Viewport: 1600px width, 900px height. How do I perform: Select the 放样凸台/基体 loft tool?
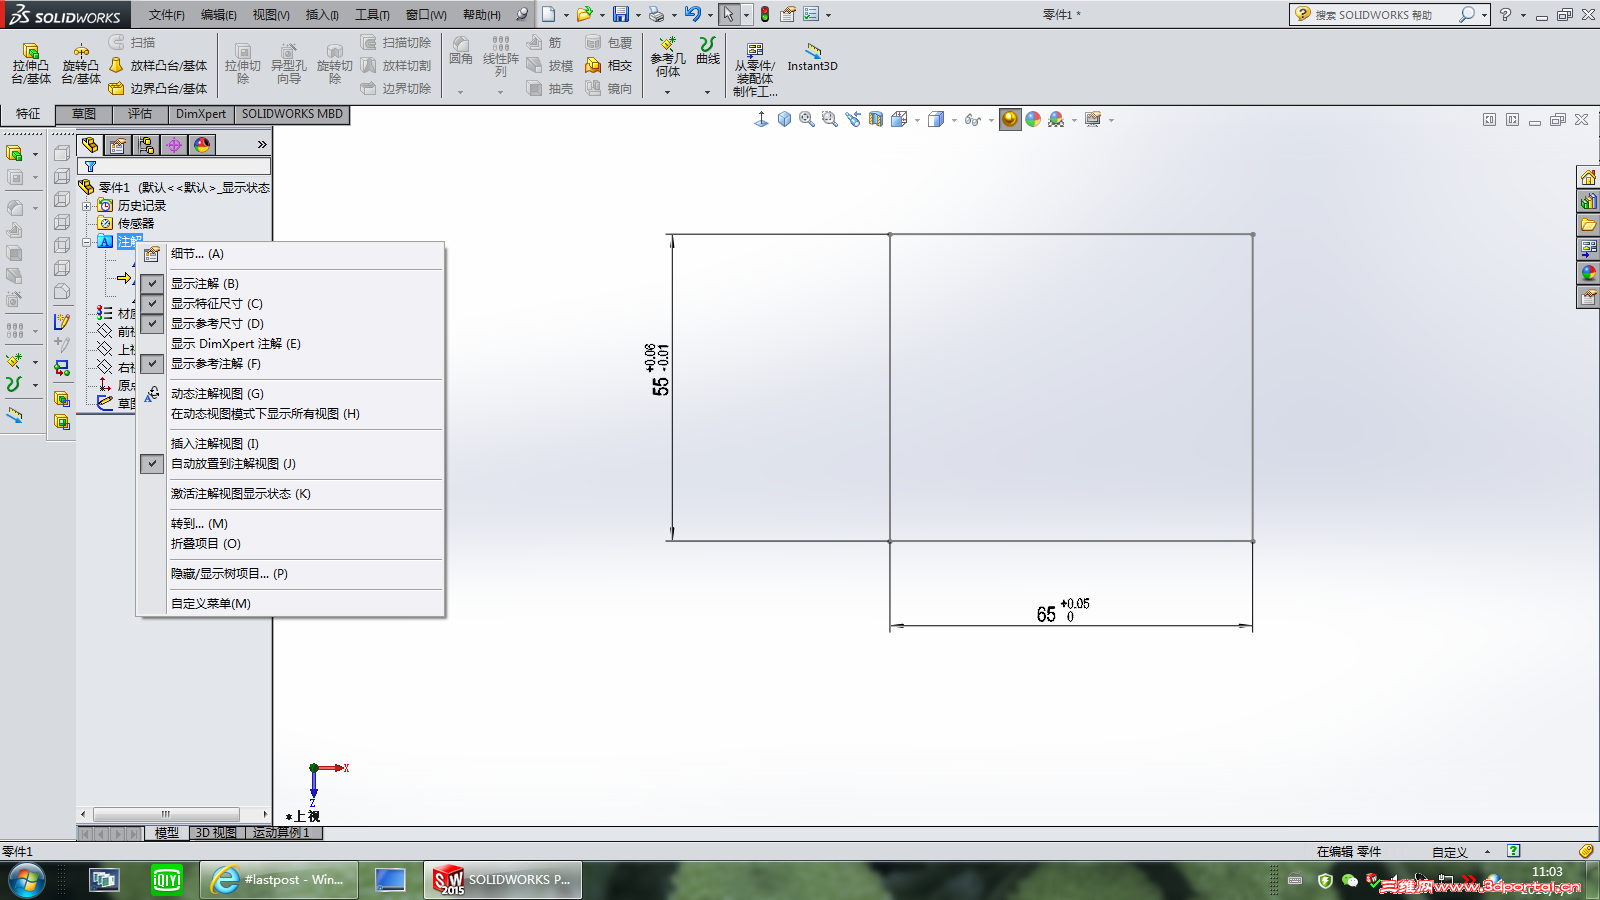(158, 66)
